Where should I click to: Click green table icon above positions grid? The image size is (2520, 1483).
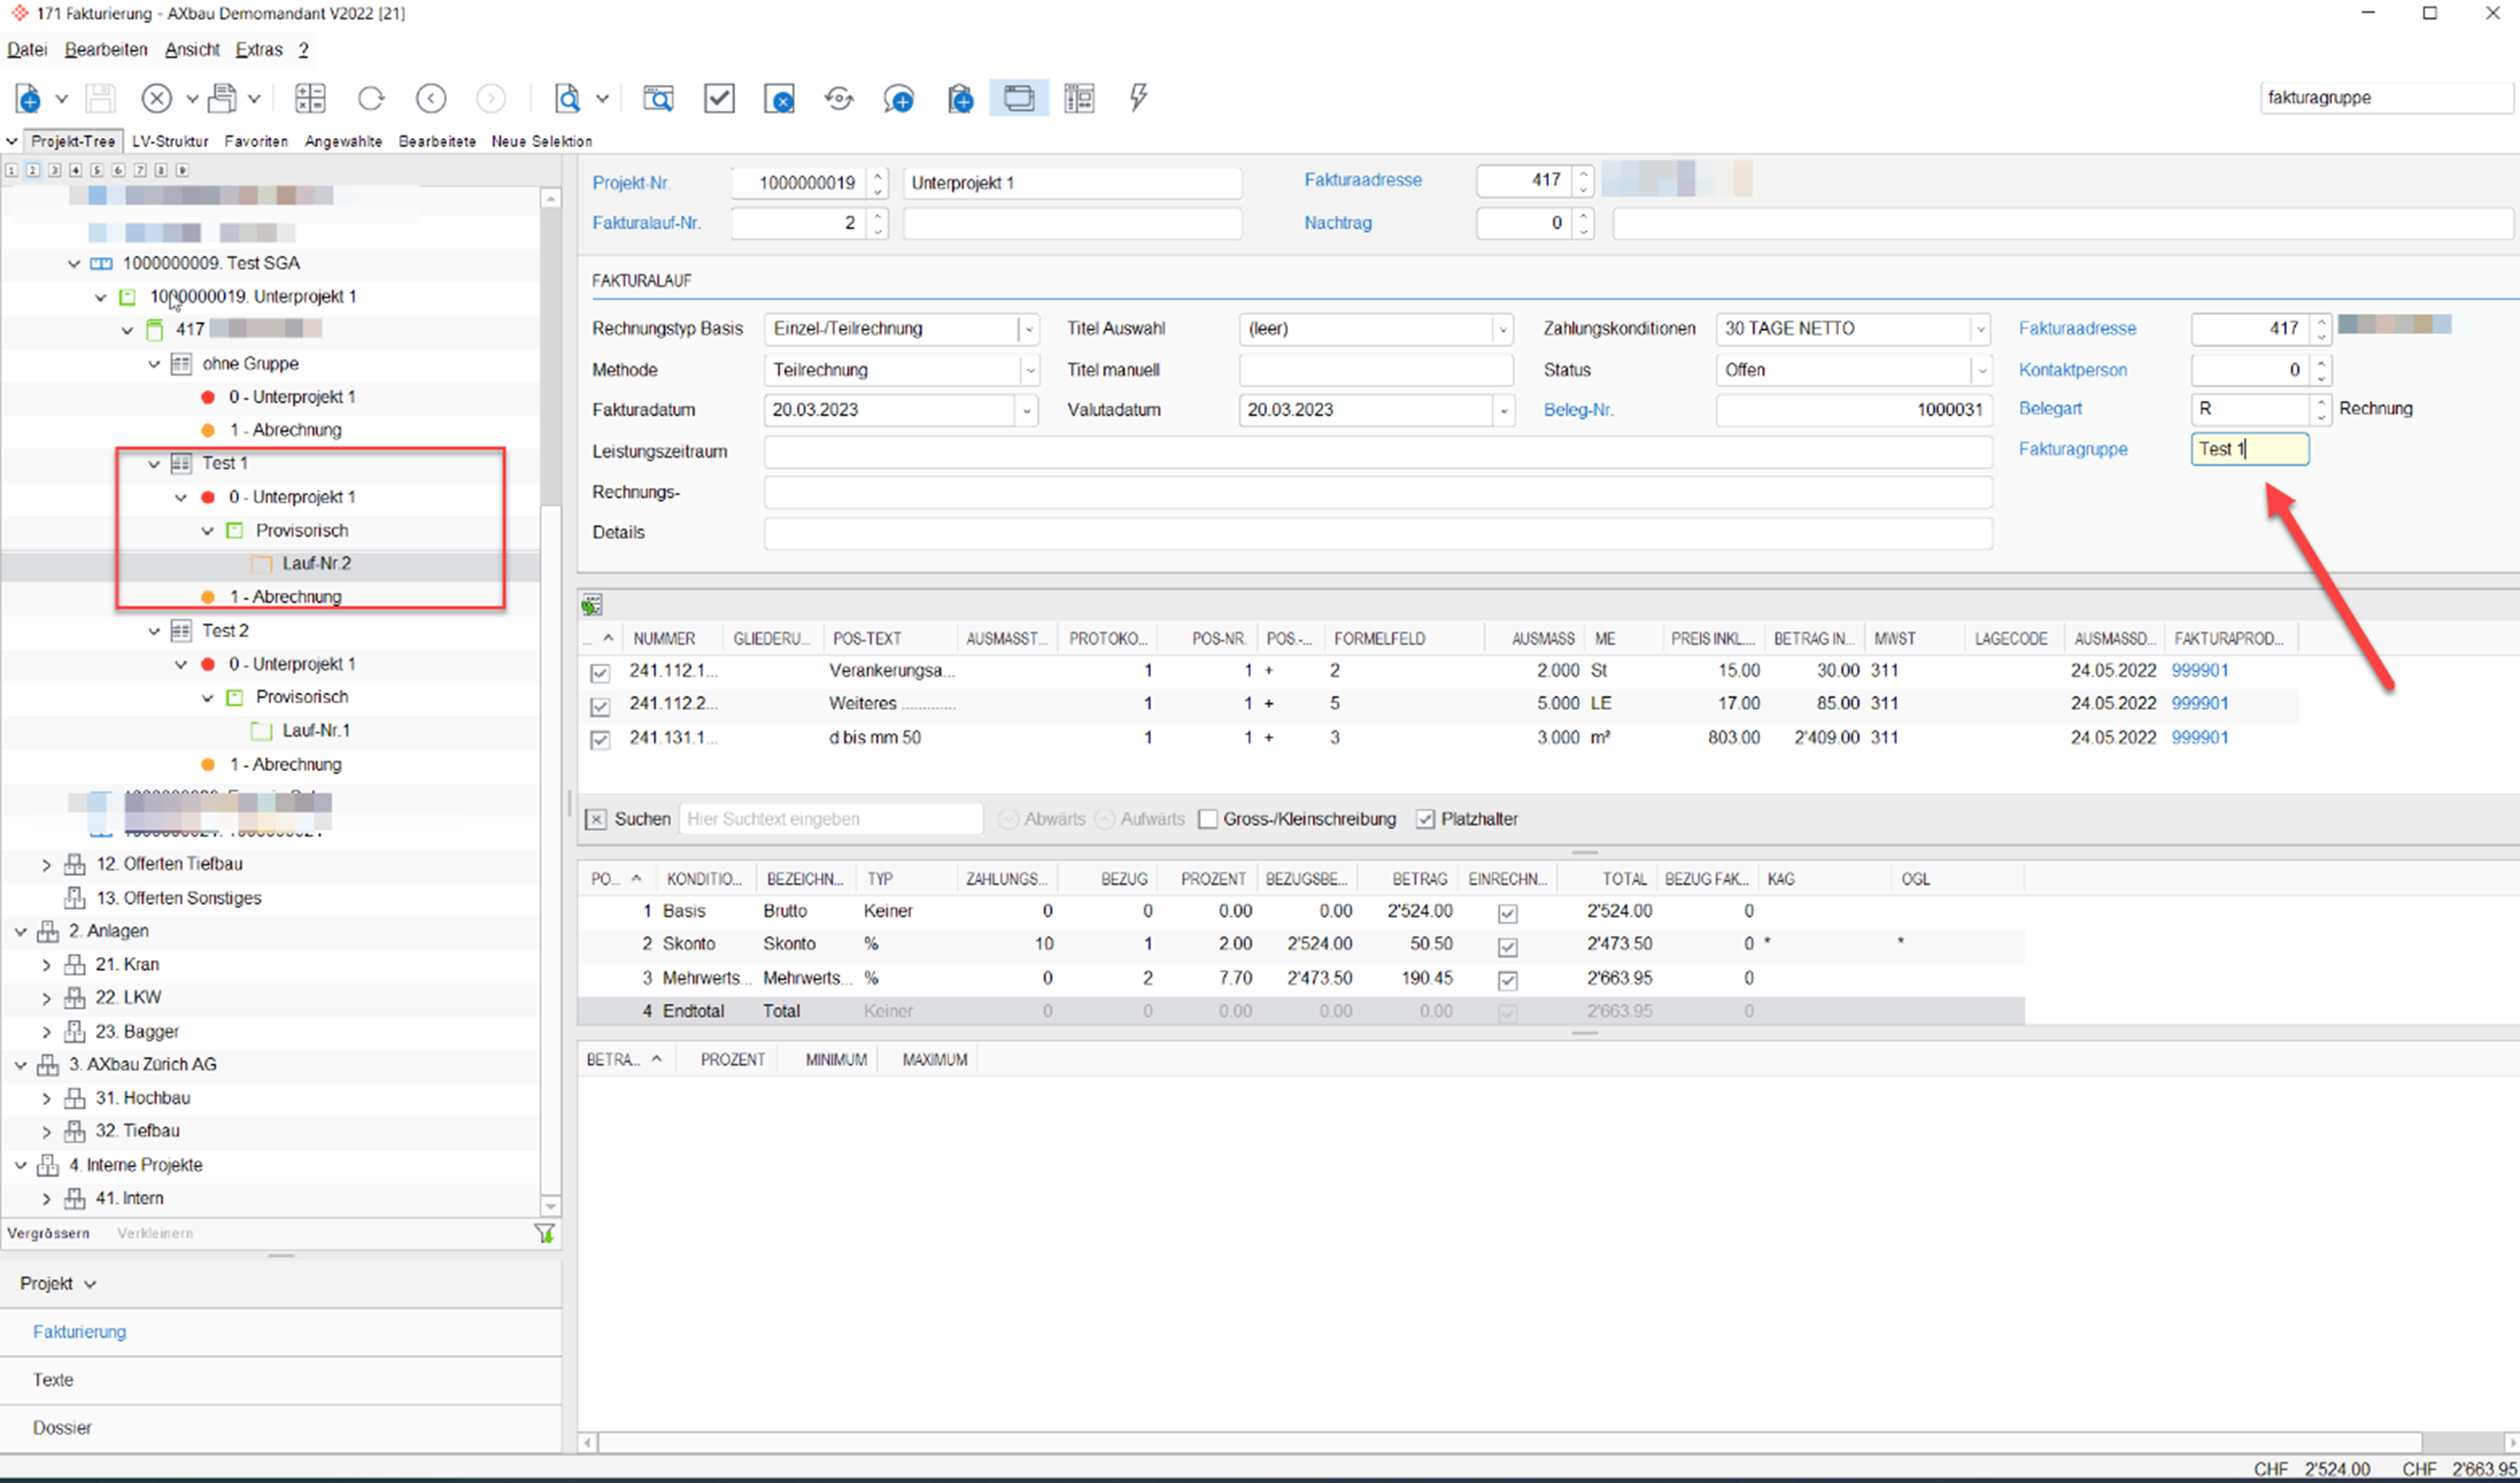(x=592, y=604)
